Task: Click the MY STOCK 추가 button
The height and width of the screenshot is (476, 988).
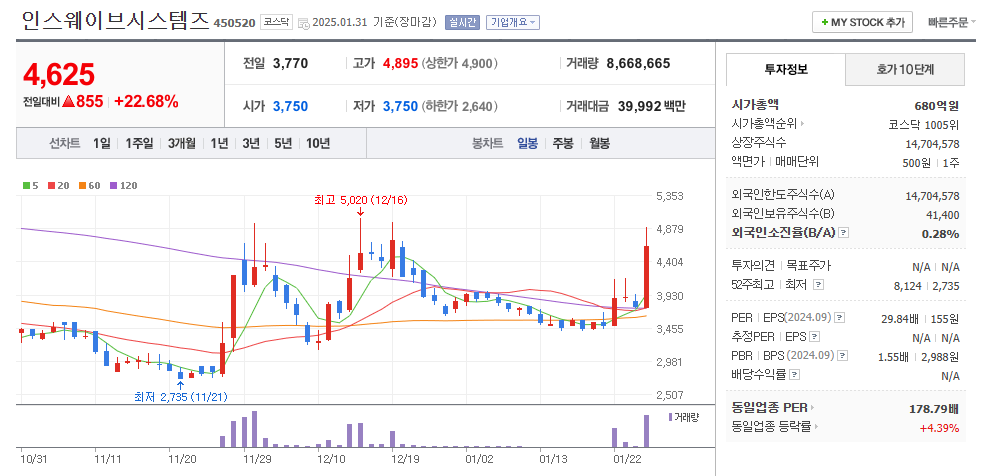Action: (x=862, y=22)
